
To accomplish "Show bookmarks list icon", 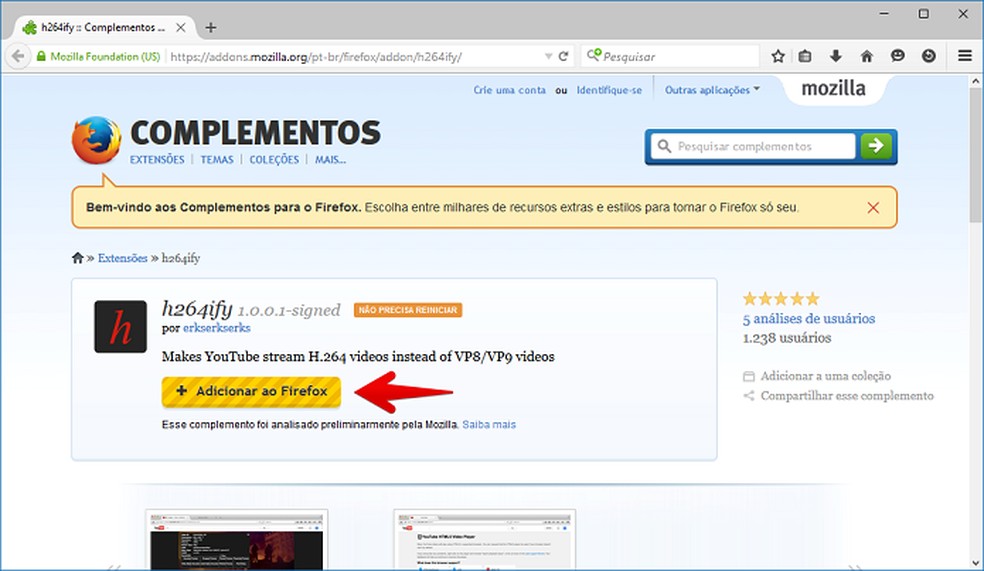I will coord(805,56).
